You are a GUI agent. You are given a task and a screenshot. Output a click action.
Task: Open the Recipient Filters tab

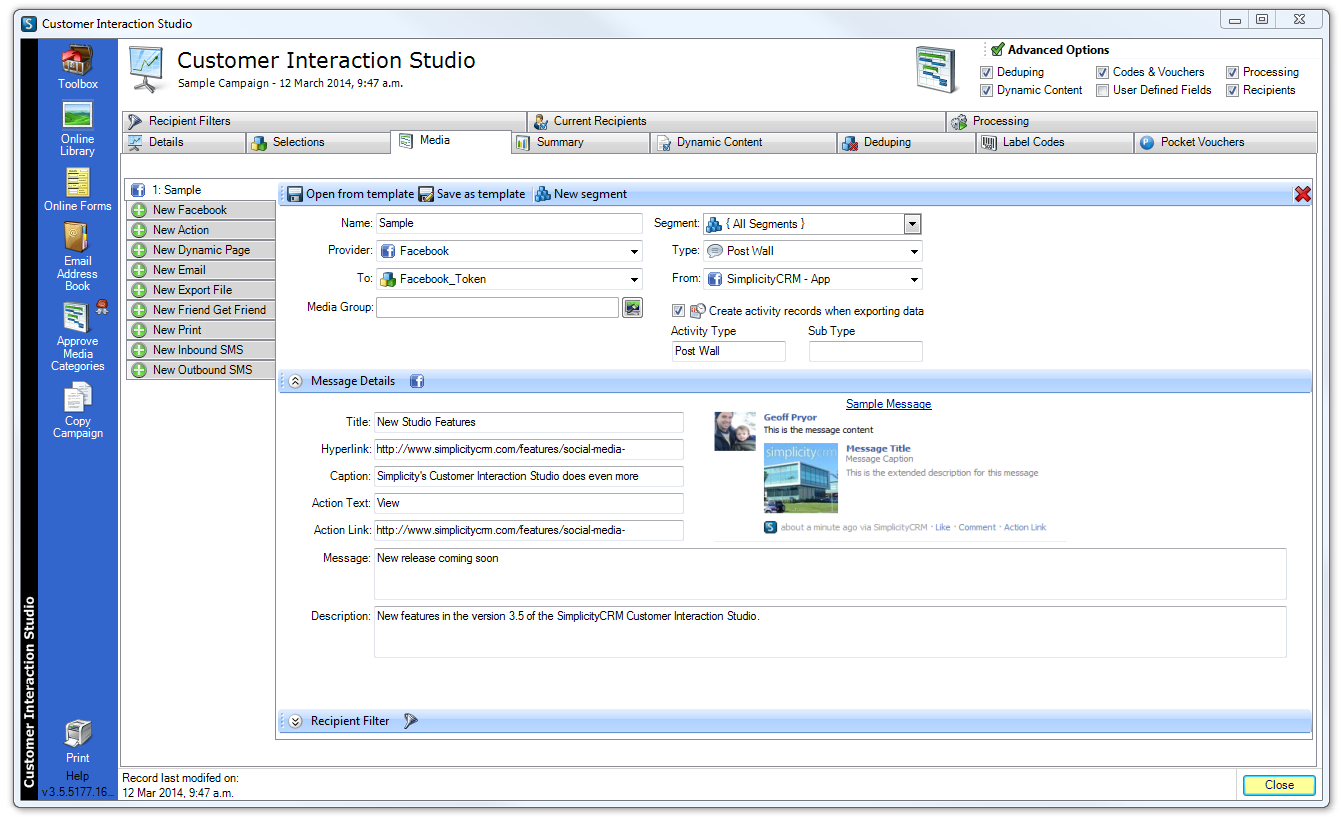click(x=324, y=121)
